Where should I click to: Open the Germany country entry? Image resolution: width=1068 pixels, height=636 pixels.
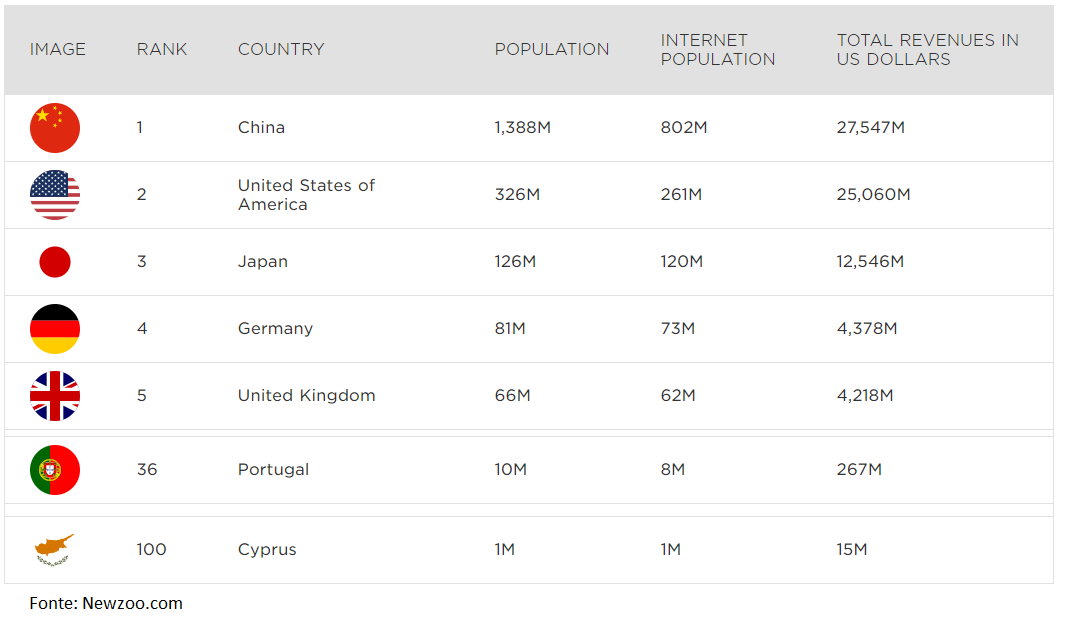[x=275, y=329]
